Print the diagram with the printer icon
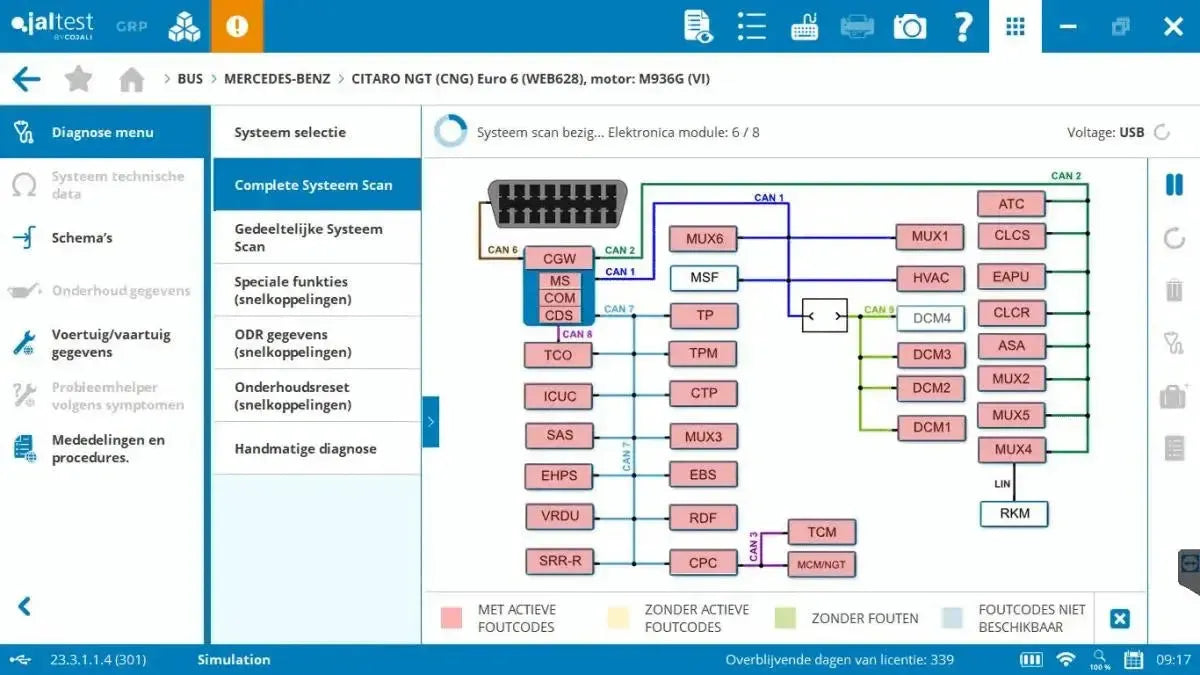 coord(855,26)
